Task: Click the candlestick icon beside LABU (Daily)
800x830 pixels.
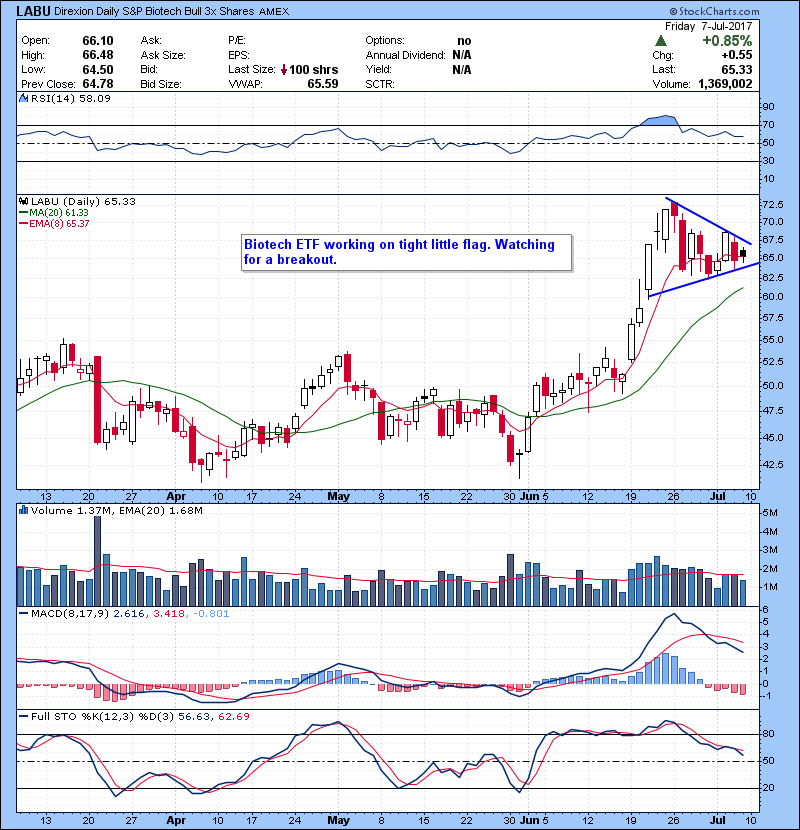Action: pyautogui.click(x=23, y=201)
